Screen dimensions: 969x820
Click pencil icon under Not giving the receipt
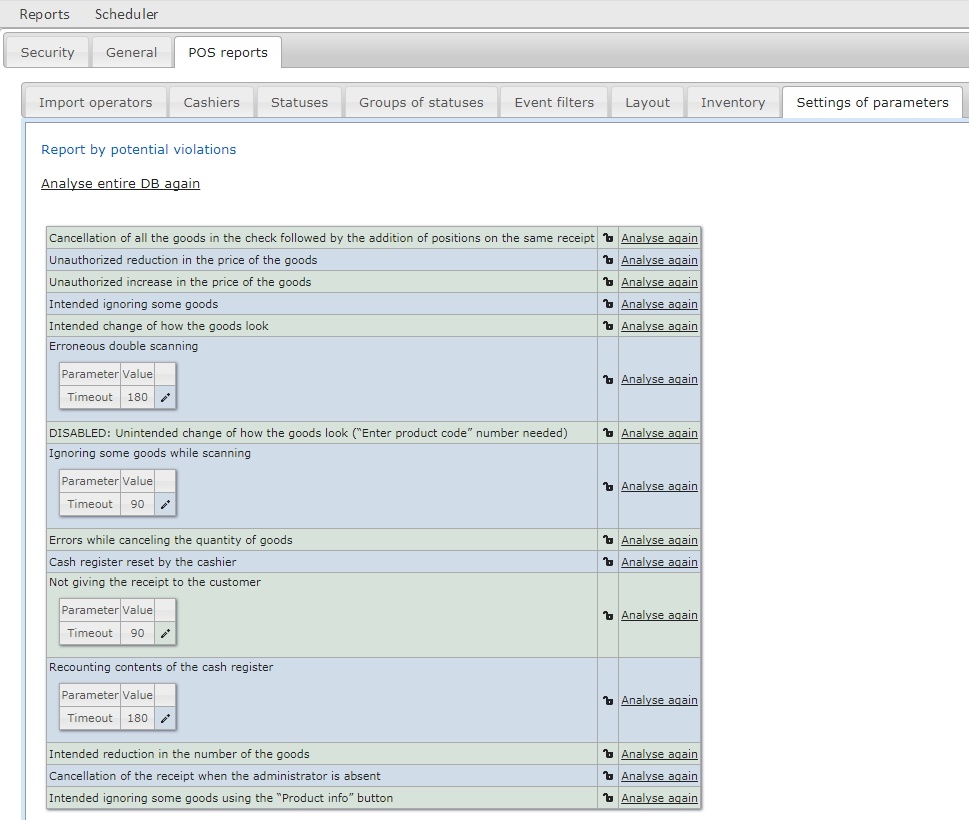165,633
